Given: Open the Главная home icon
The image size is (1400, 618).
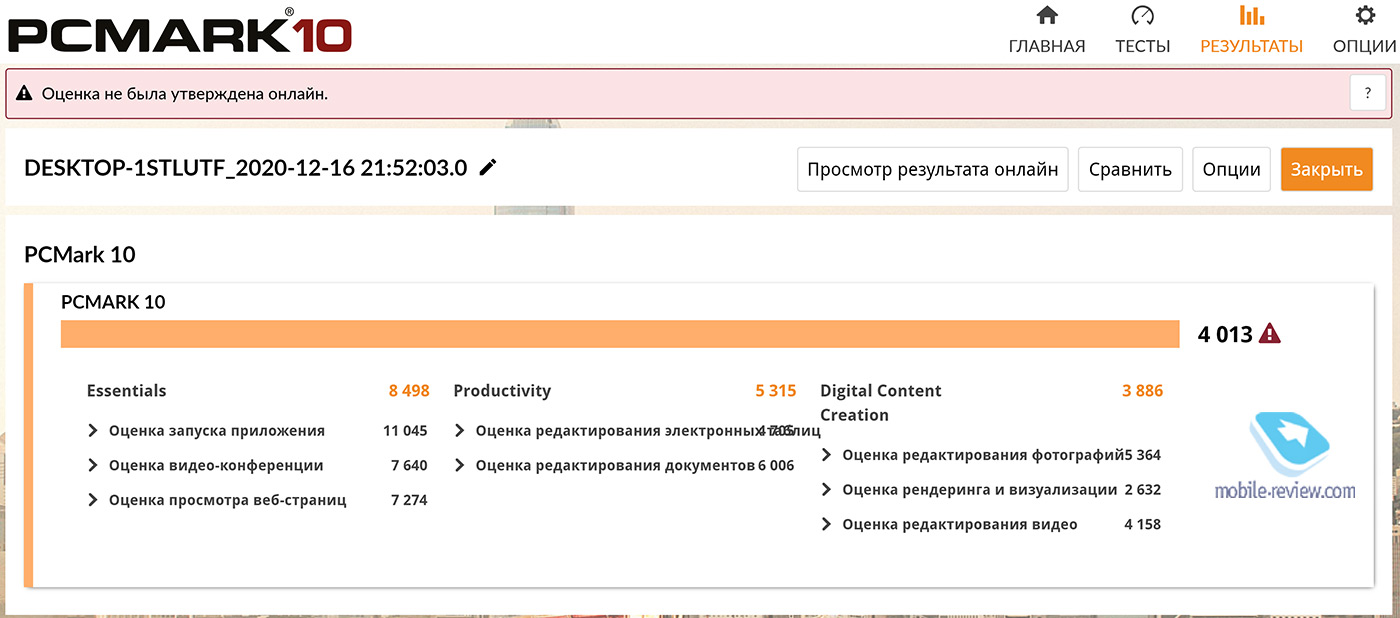Looking at the screenshot, I should click(x=1046, y=16).
